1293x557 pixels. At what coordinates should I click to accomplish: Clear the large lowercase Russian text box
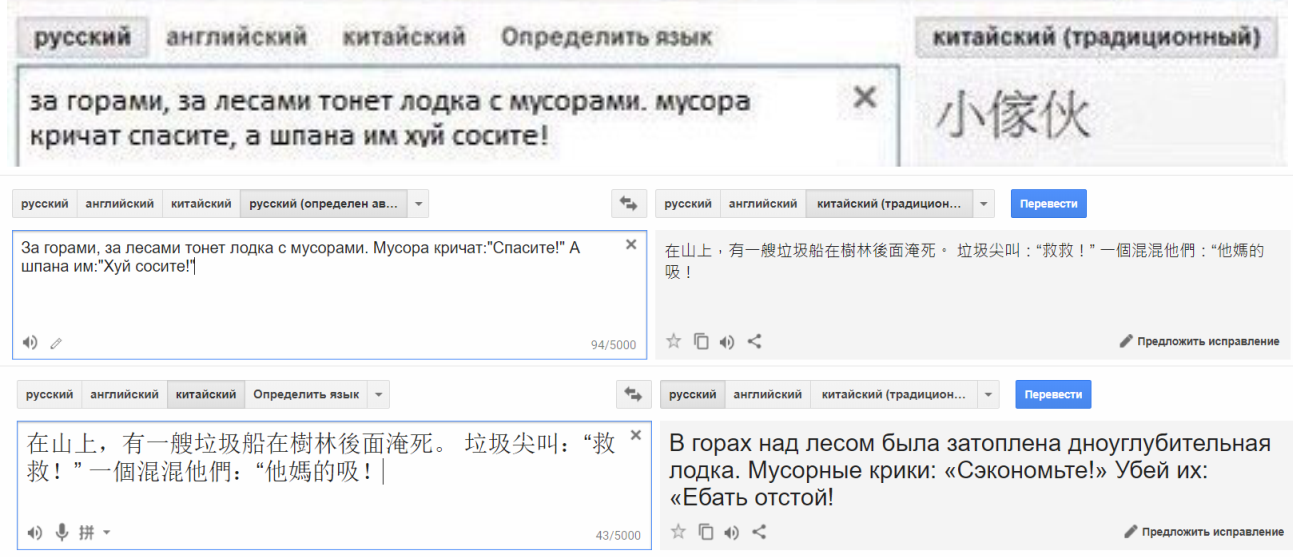[x=864, y=97]
